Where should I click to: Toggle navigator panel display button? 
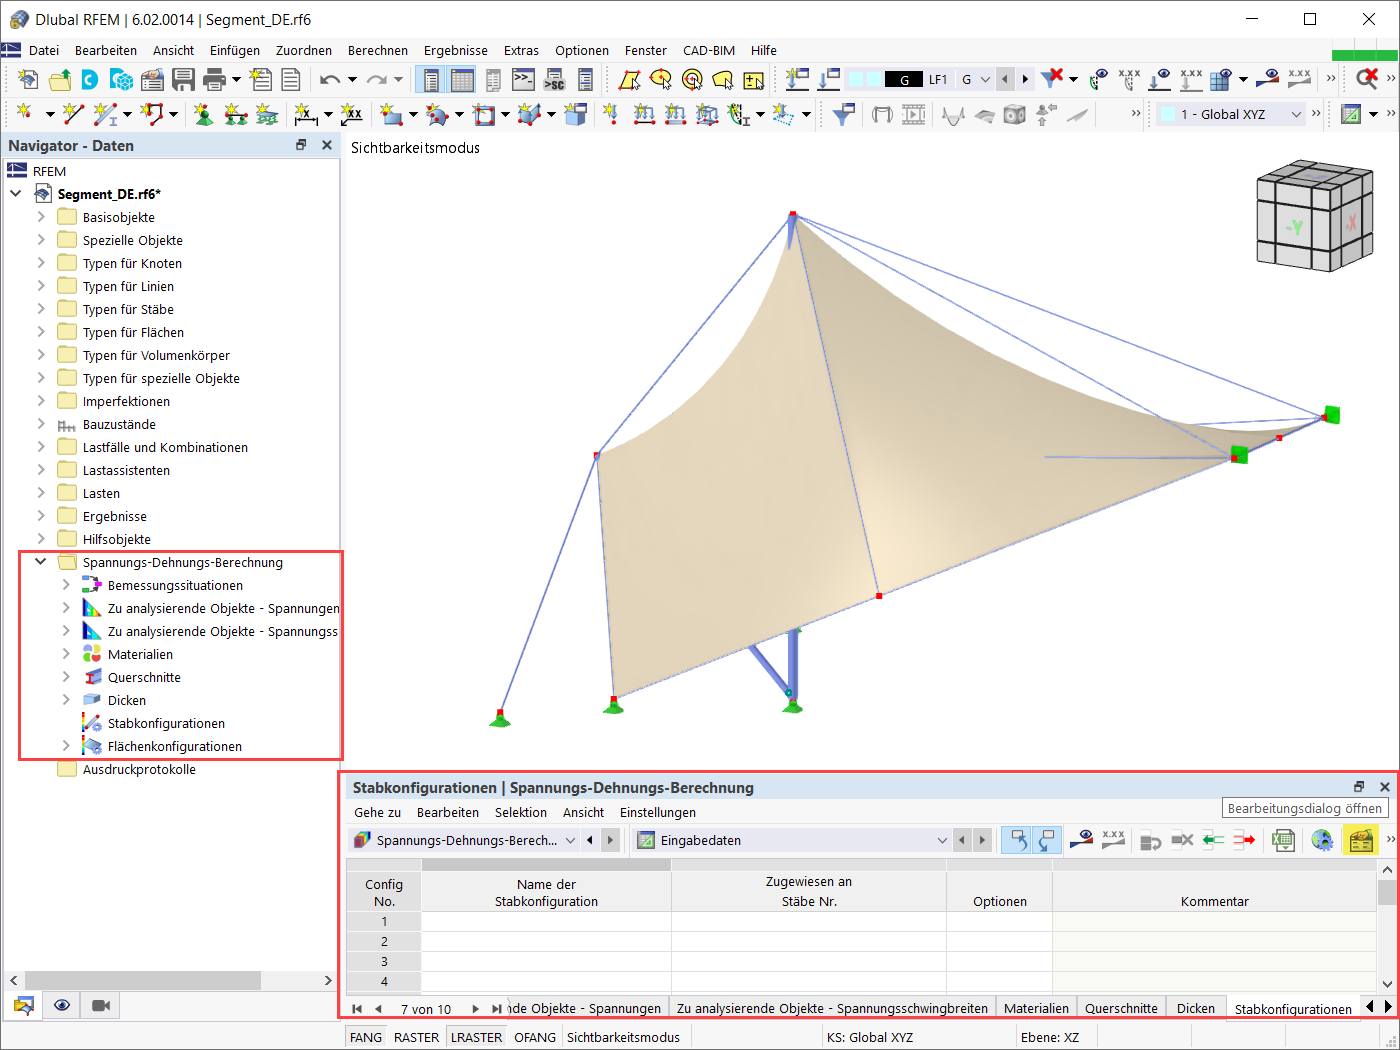431,79
